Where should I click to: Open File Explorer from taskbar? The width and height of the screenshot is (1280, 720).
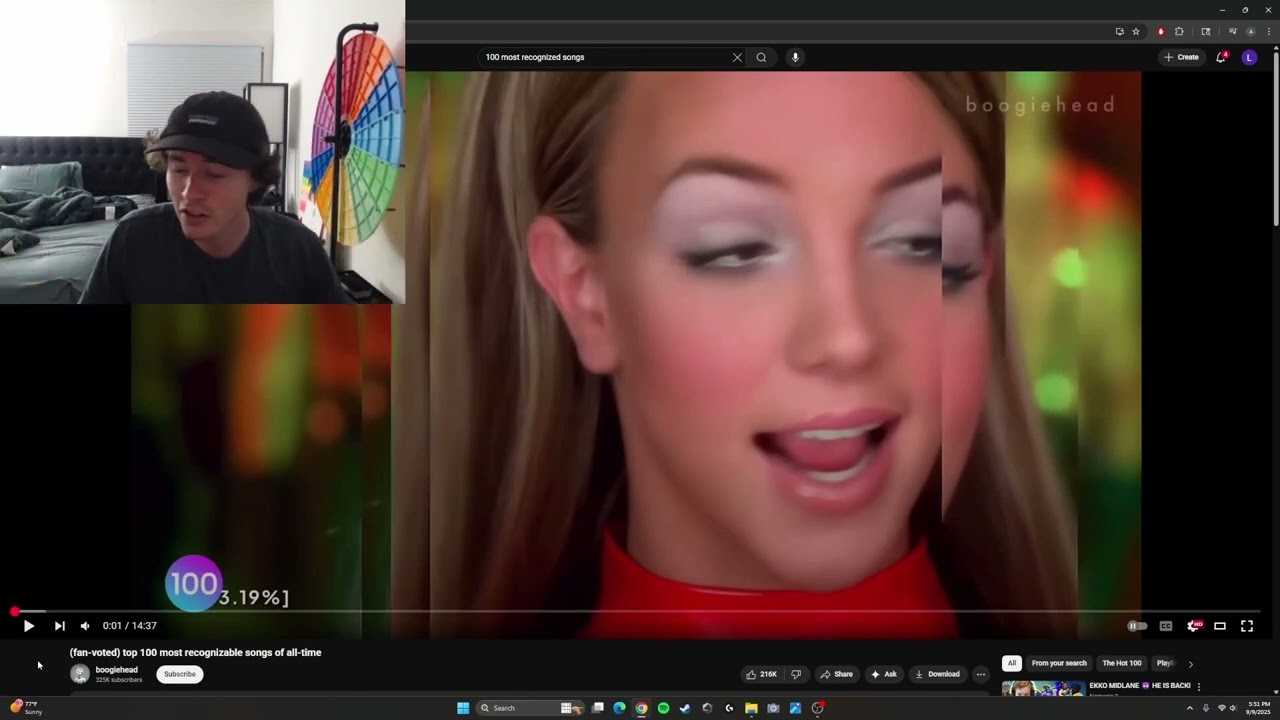tap(751, 708)
